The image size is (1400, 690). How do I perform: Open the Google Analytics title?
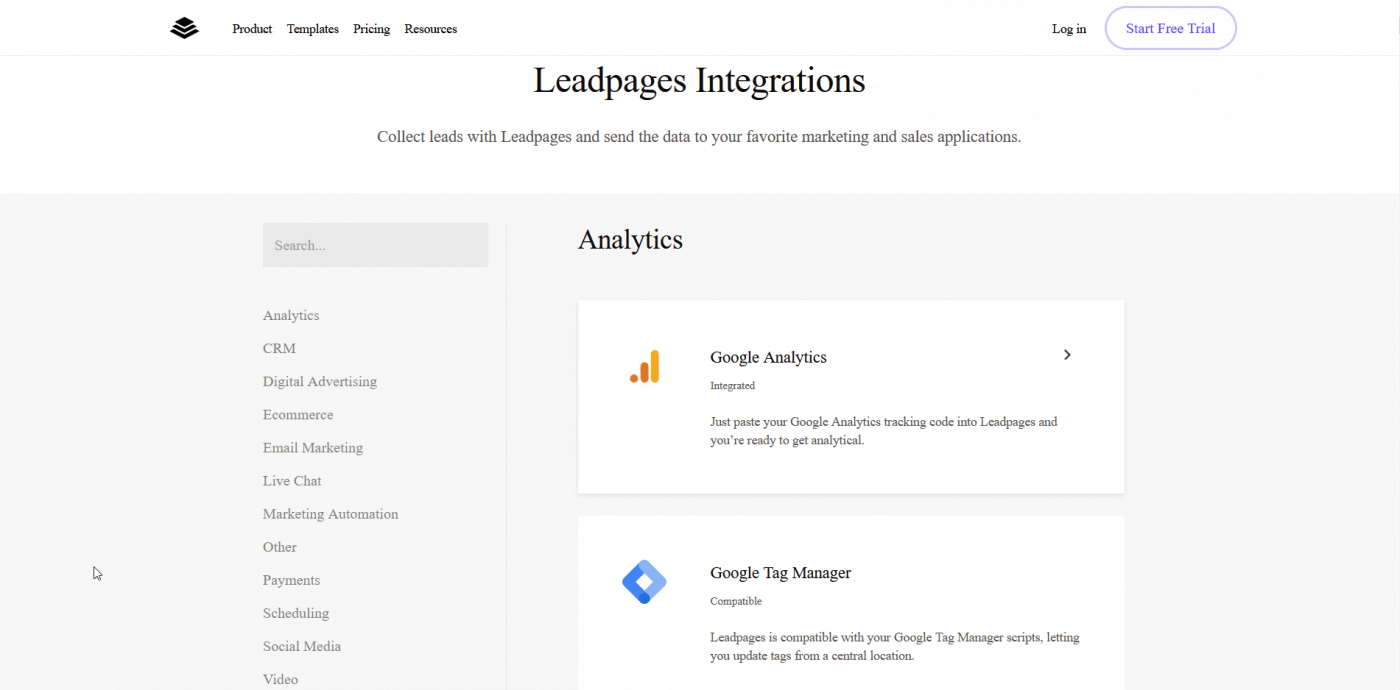768,357
